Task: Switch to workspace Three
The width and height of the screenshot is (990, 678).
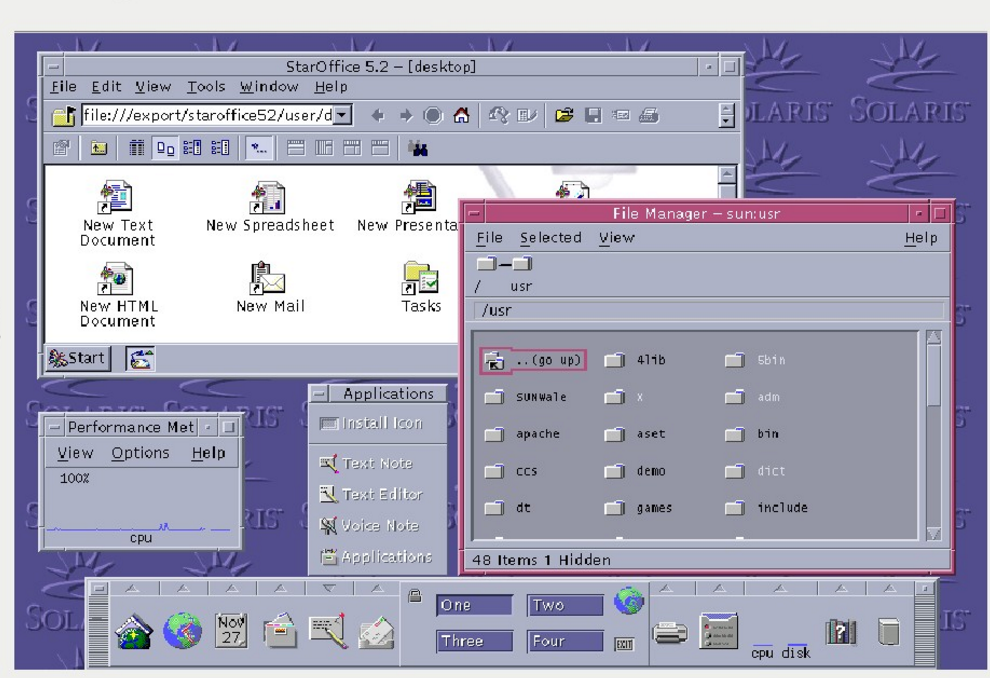Action: tap(474, 641)
